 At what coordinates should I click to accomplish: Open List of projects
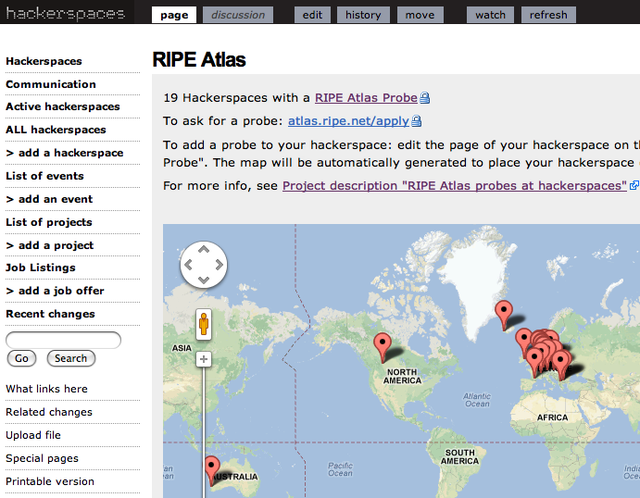pos(49,222)
